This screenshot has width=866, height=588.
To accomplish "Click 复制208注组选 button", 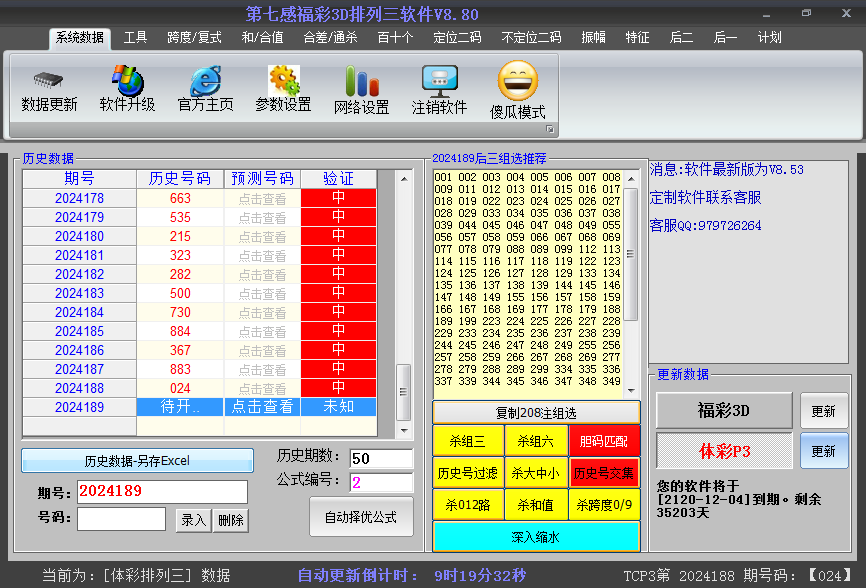I will (536, 413).
